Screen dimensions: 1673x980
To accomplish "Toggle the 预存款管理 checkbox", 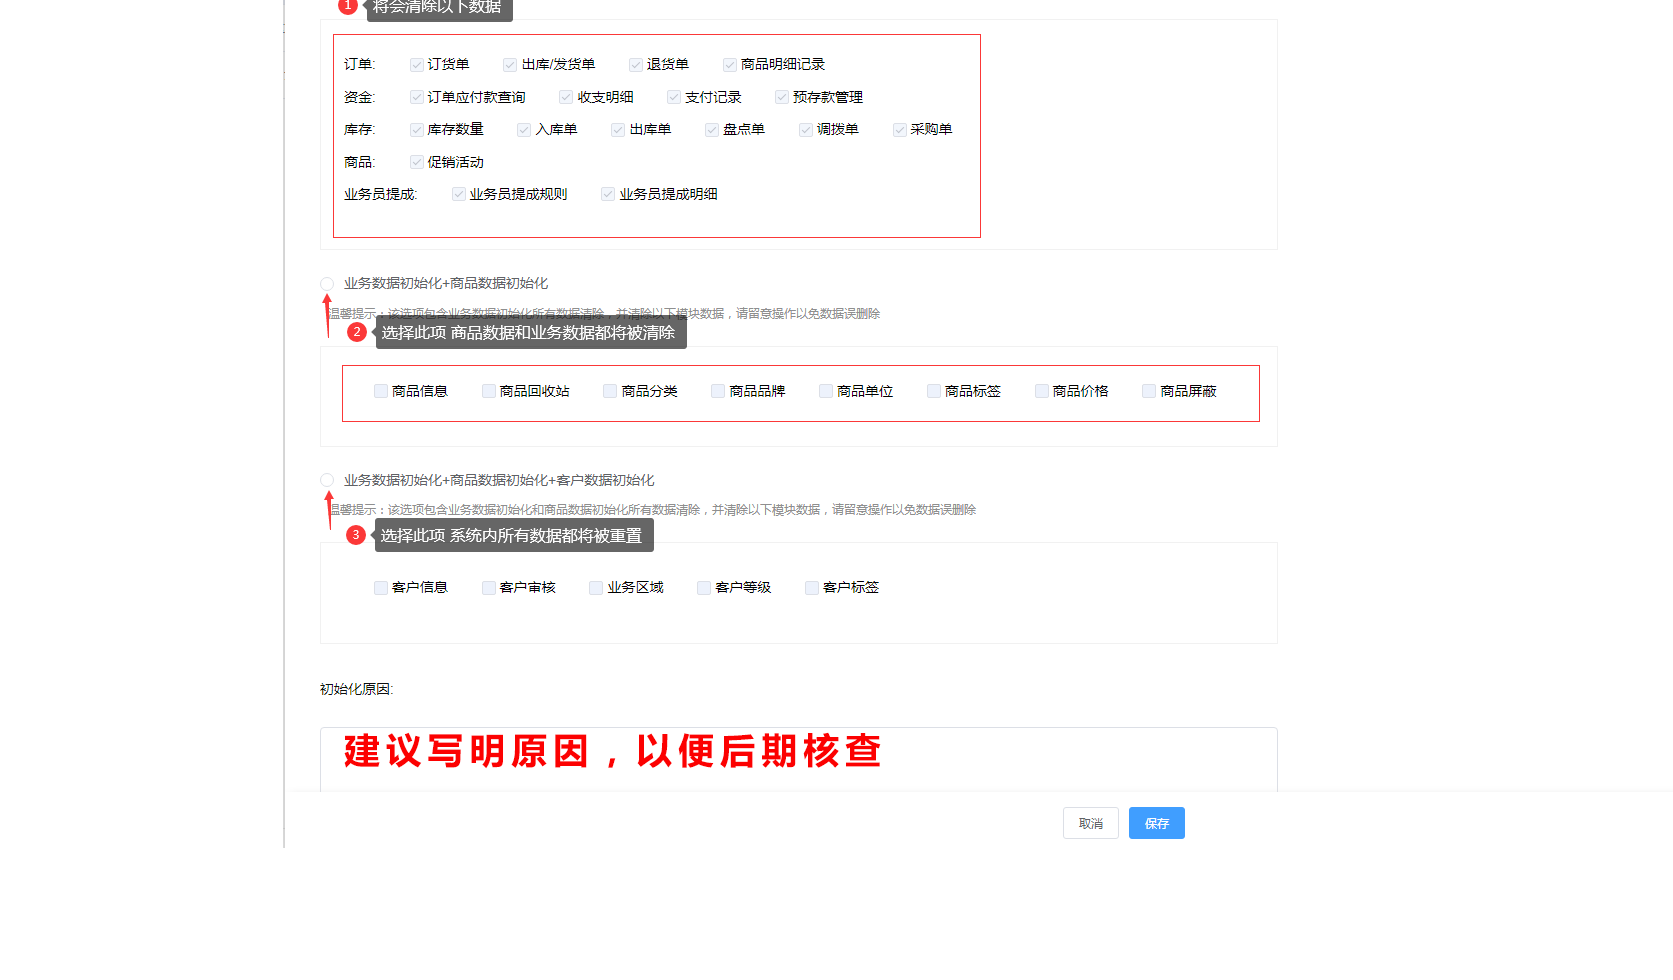I will [x=782, y=97].
